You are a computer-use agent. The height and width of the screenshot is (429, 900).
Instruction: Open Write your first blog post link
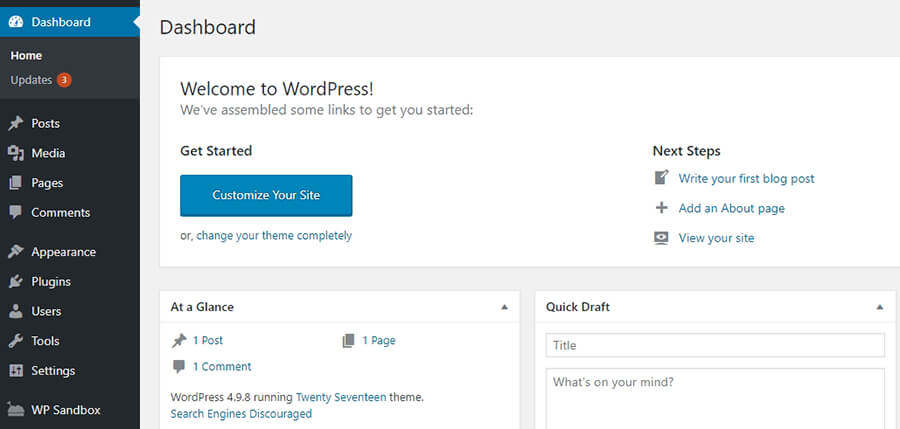[x=746, y=179]
